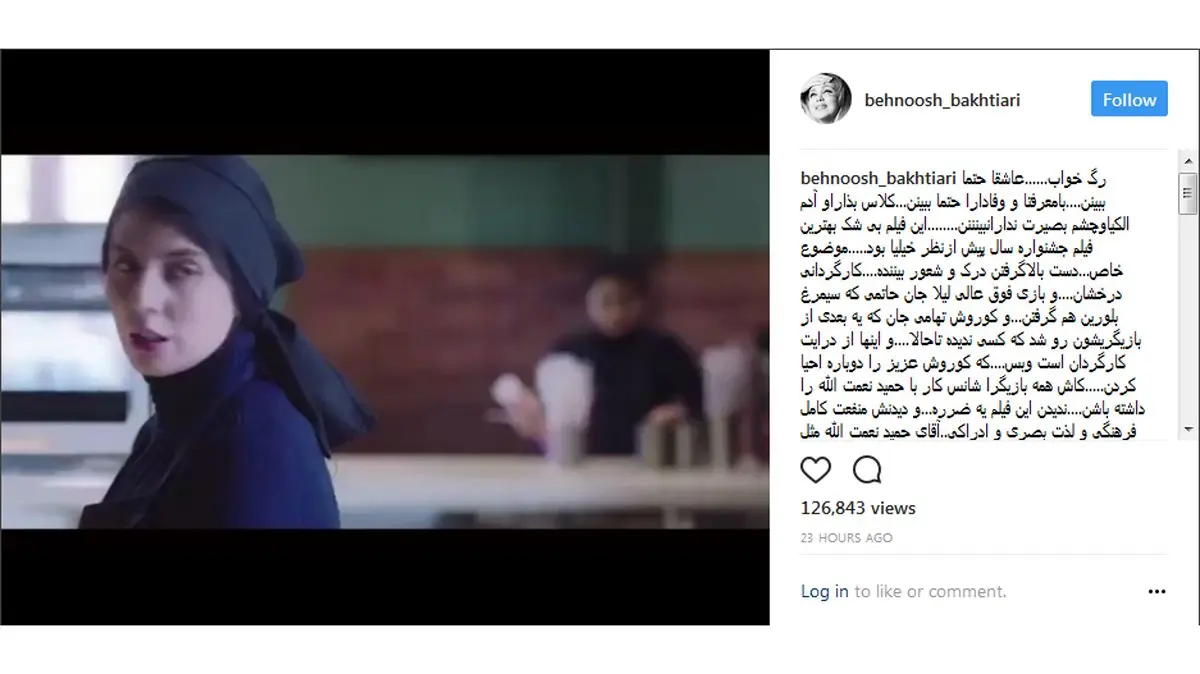Click the empty scrollbar track below the thumb
This screenshot has height=674, width=1200.
1188,317
